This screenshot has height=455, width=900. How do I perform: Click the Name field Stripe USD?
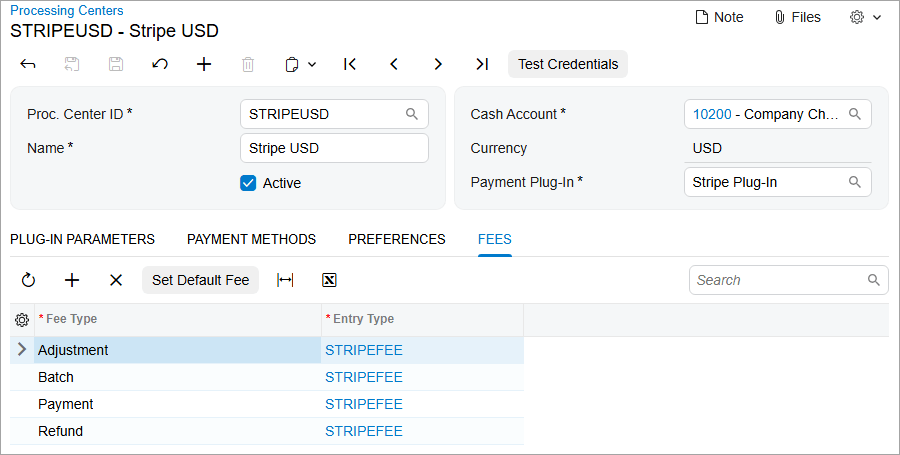point(334,148)
